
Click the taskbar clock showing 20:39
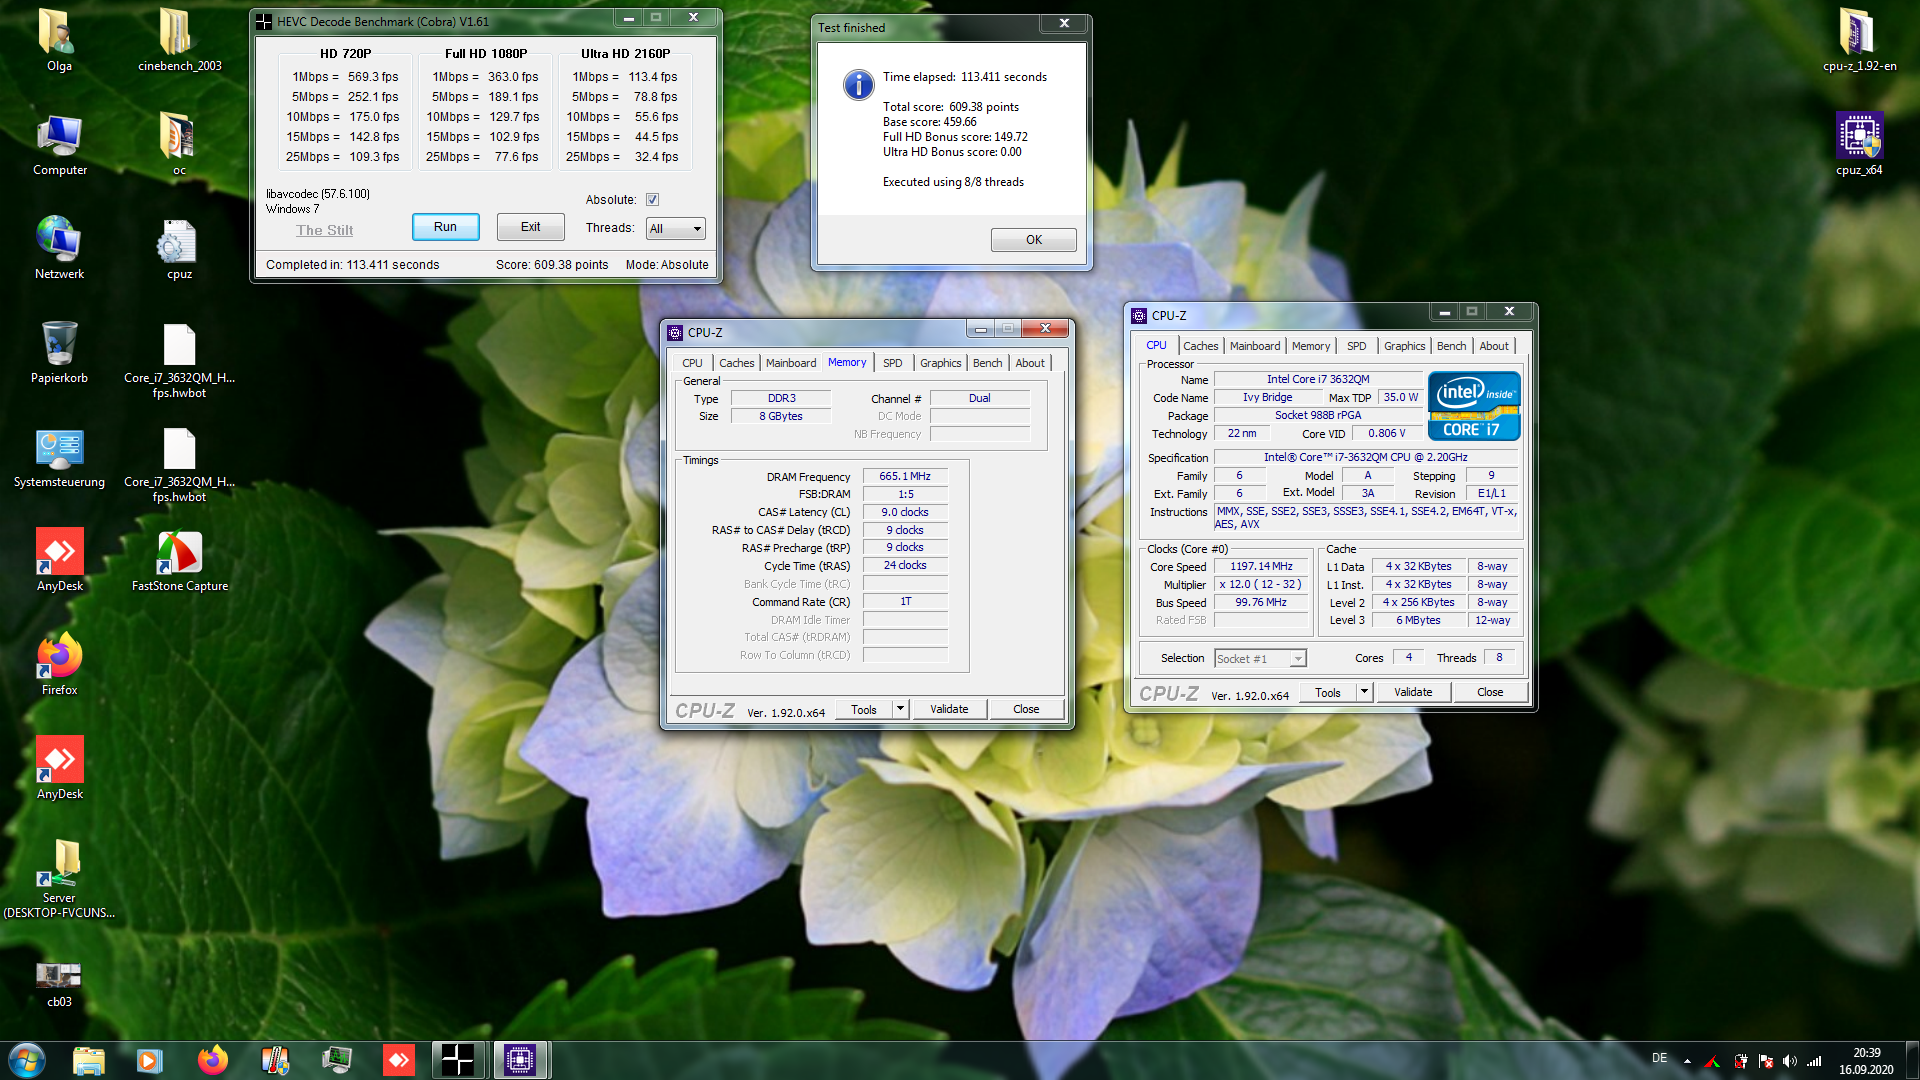tap(1866, 1061)
